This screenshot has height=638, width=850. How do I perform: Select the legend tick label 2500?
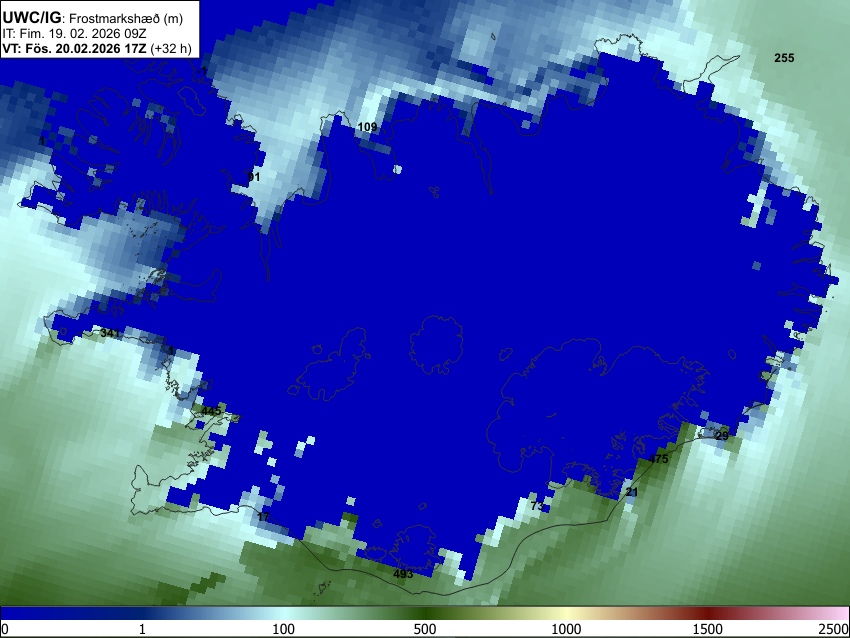coord(834,629)
